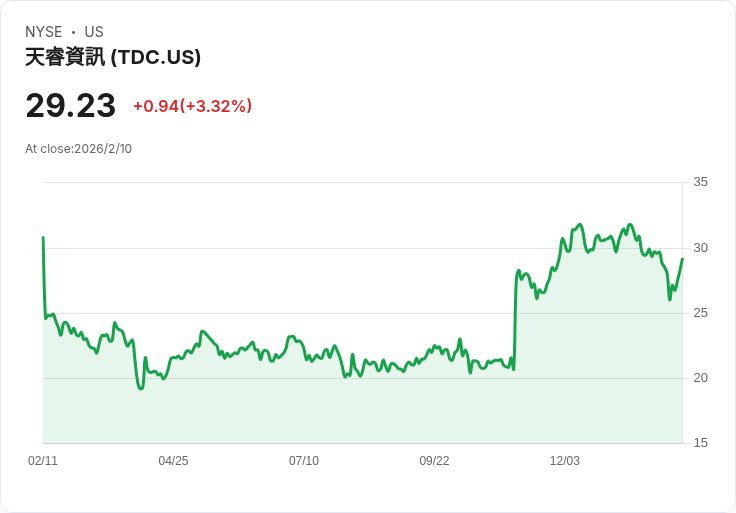Click the 35 price axis label
This screenshot has height=513, width=736.
(700, 182)
